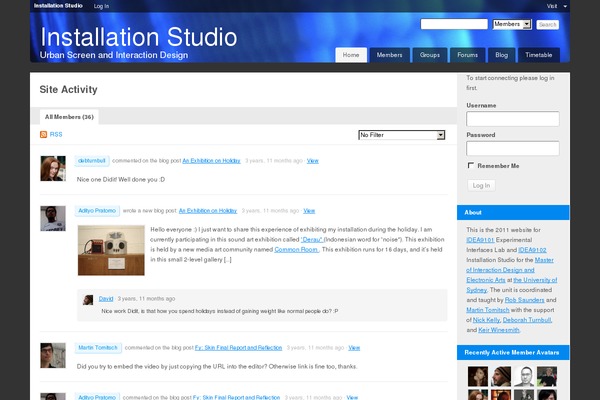
Task: Focus the Username input field
Action: pyautogui.click(x=513, y=119)
